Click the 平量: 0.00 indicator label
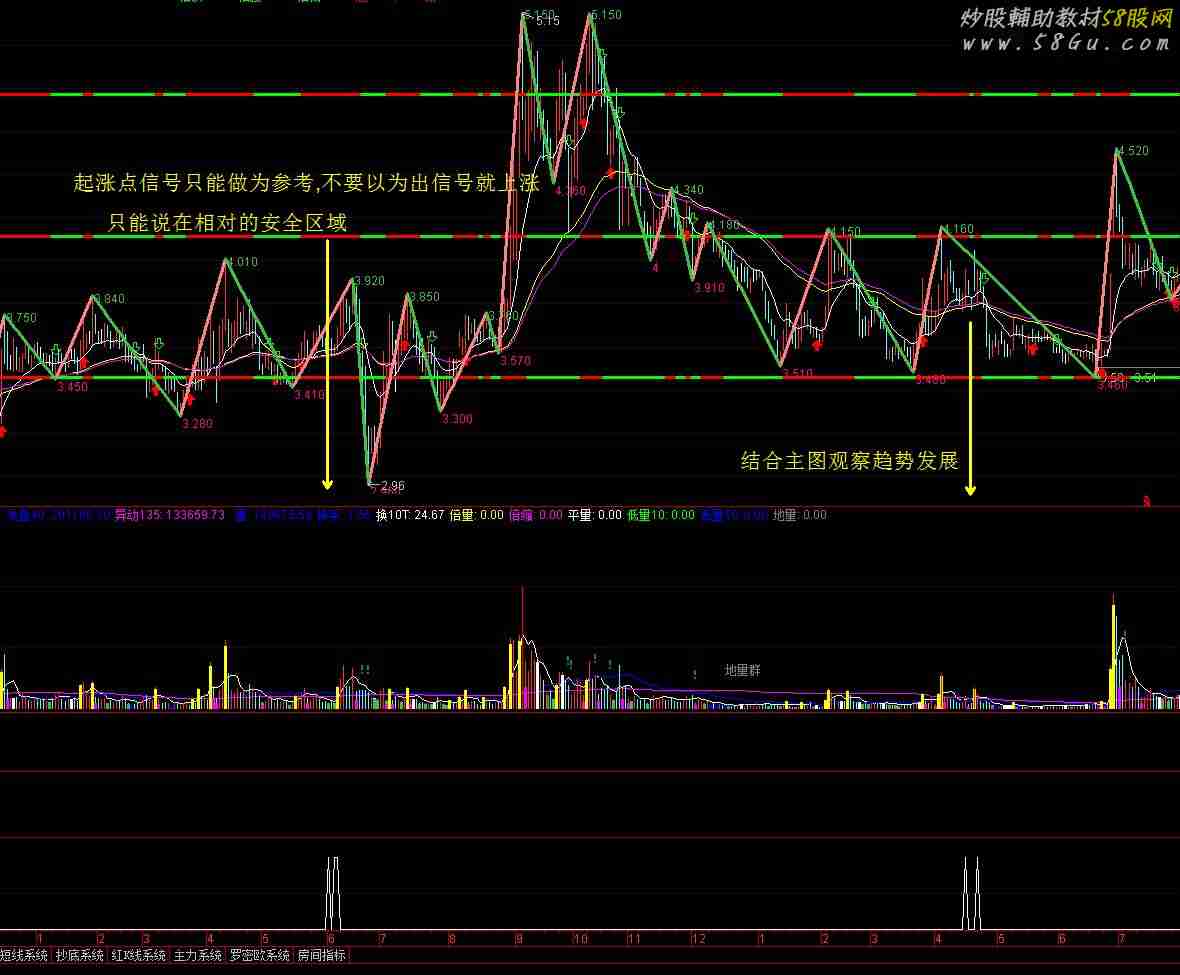This screenshot has height=975, width=1180. point(595,515)
